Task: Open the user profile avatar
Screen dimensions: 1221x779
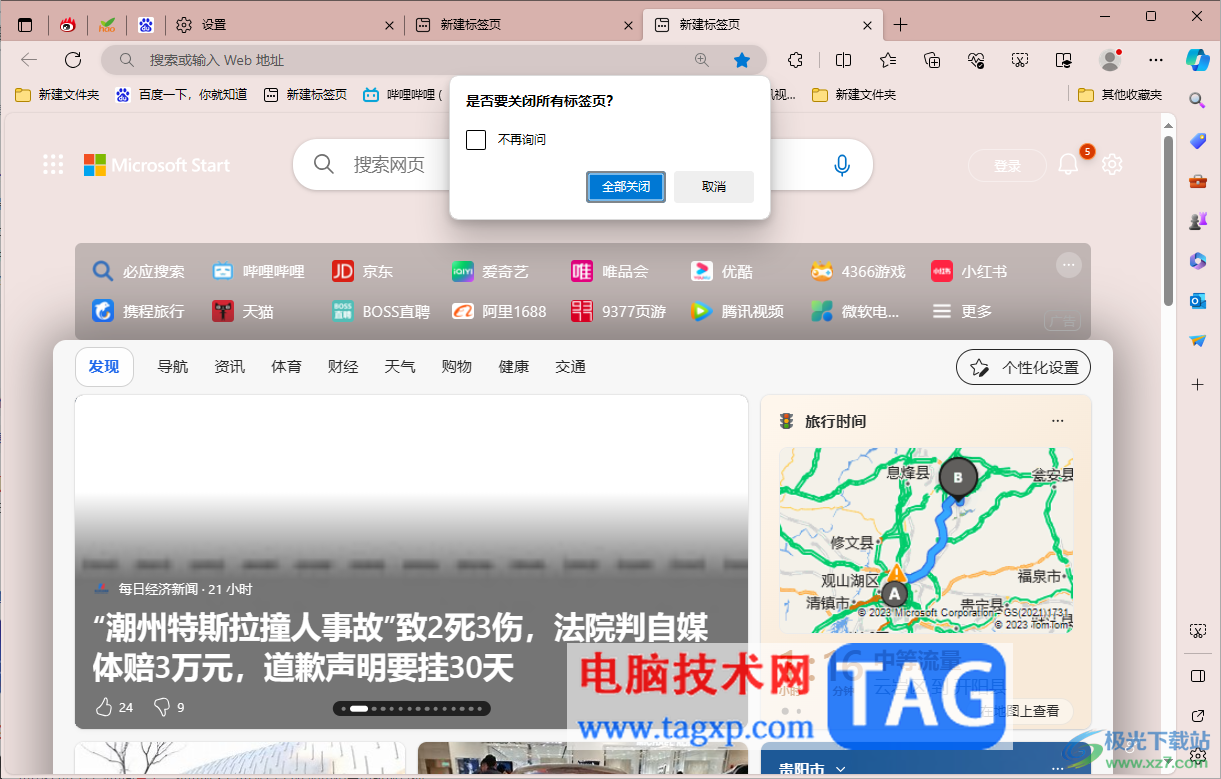Action: pos(1110,60)
